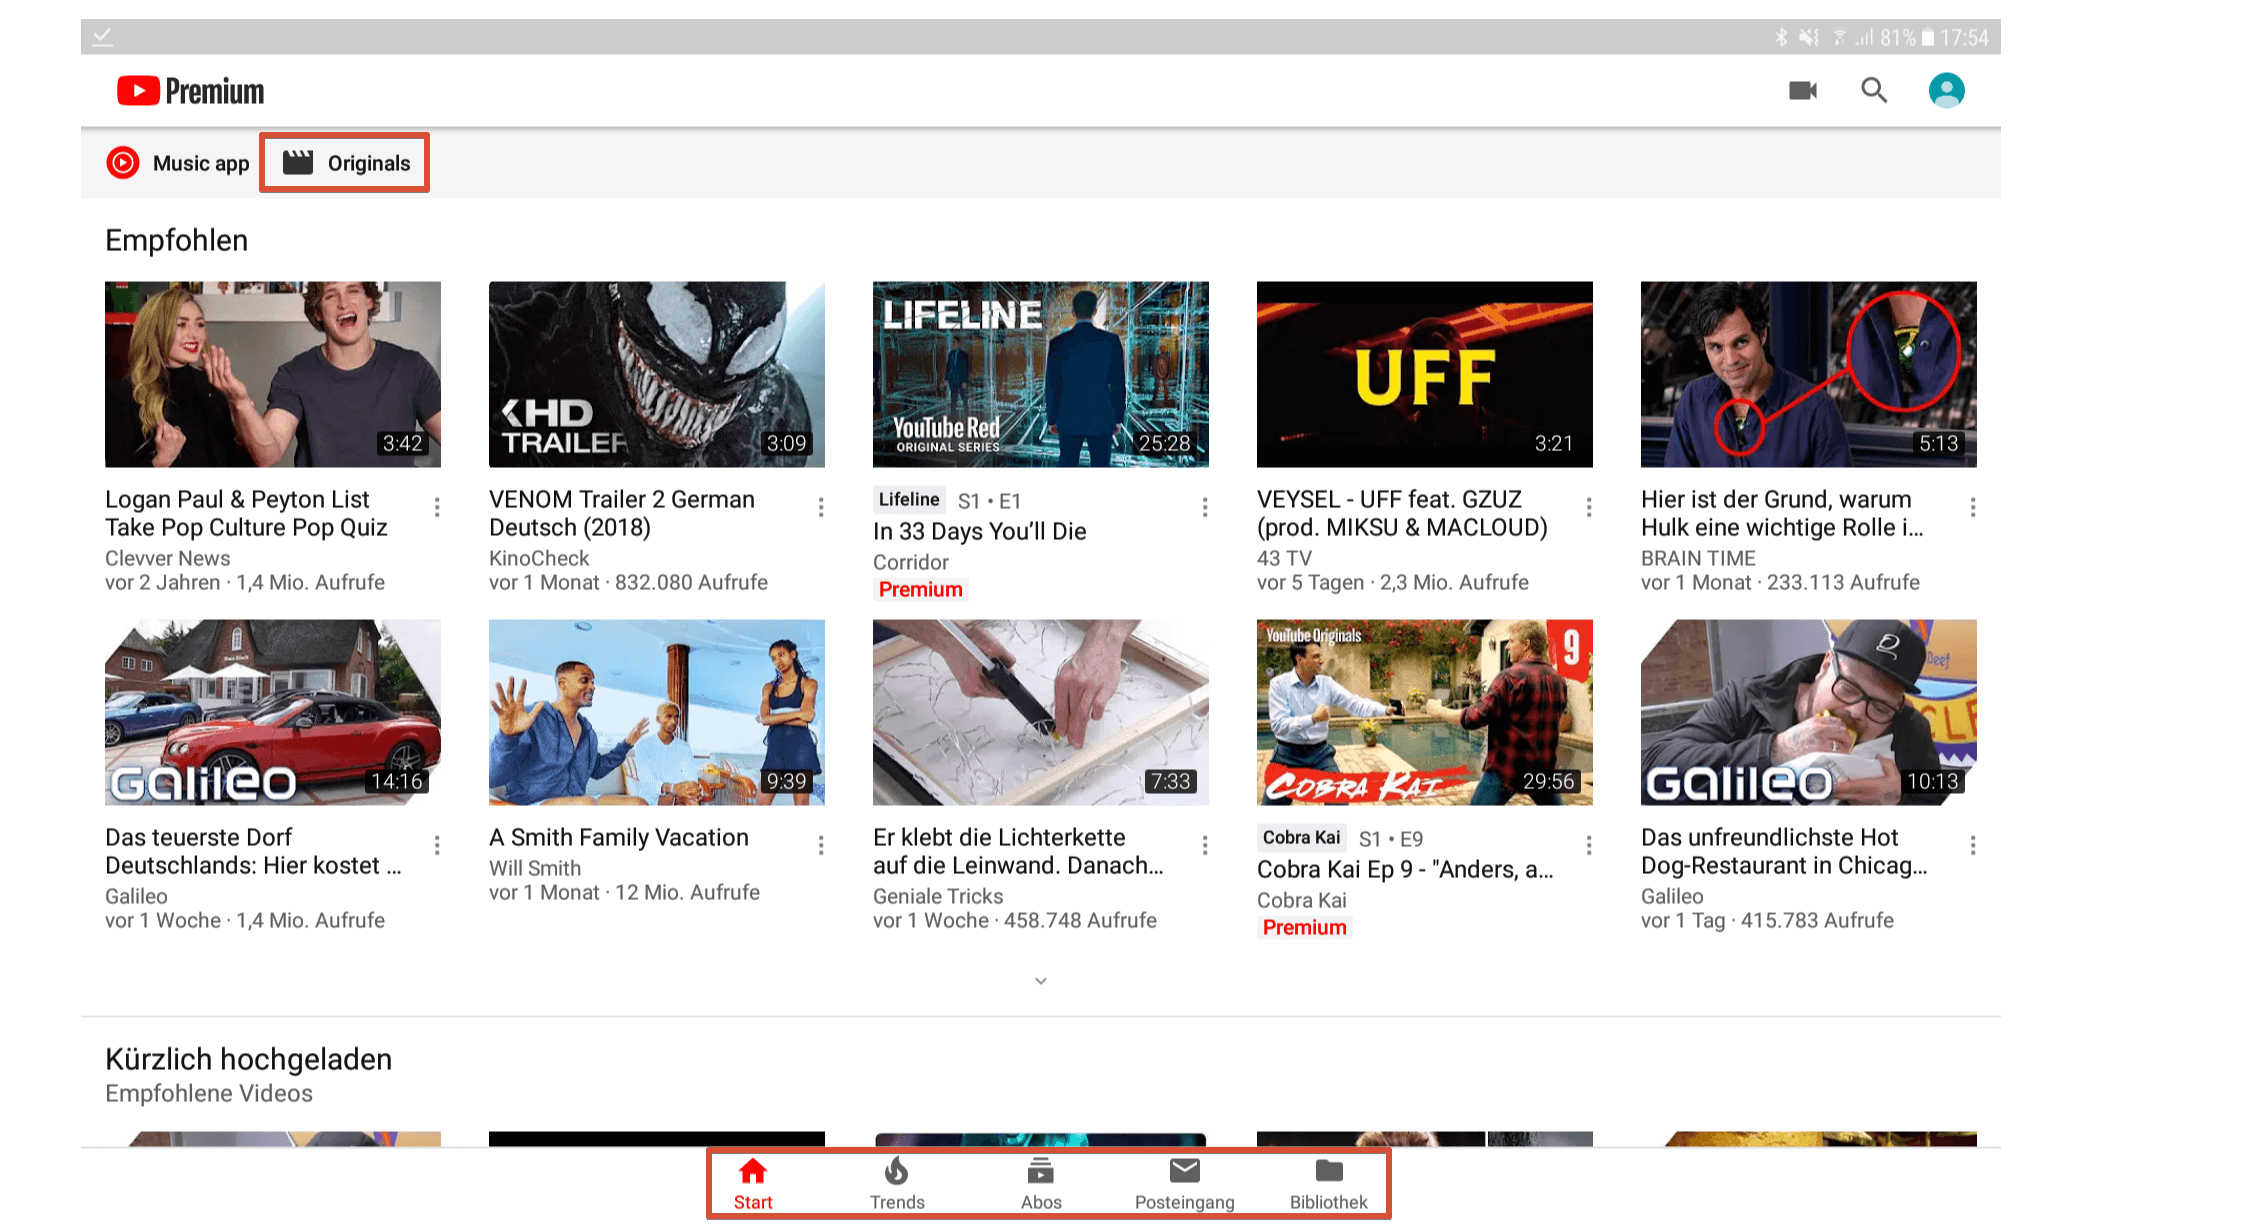The height and width of the screenshot is (1229, 2262).
Task: Open options for In 33 Days You'll Die
Action: pos(1205,507)
